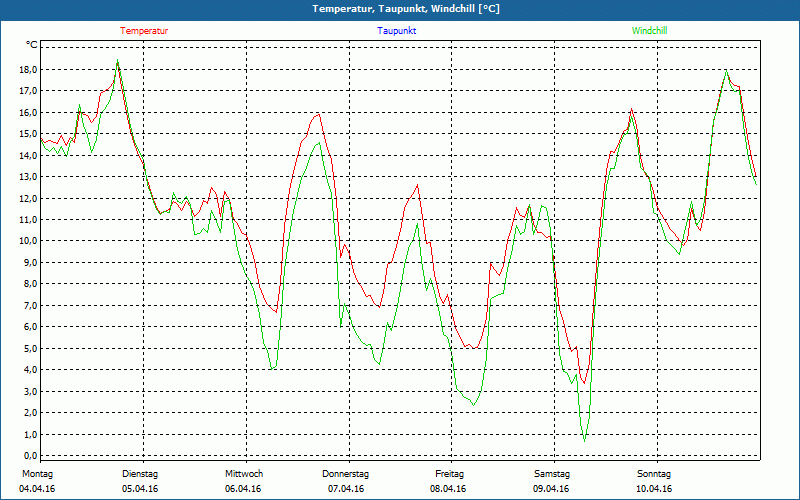This screenshot has height=500, width=800.
Task: Click the Dienstag day label
Action: point(140,474)
